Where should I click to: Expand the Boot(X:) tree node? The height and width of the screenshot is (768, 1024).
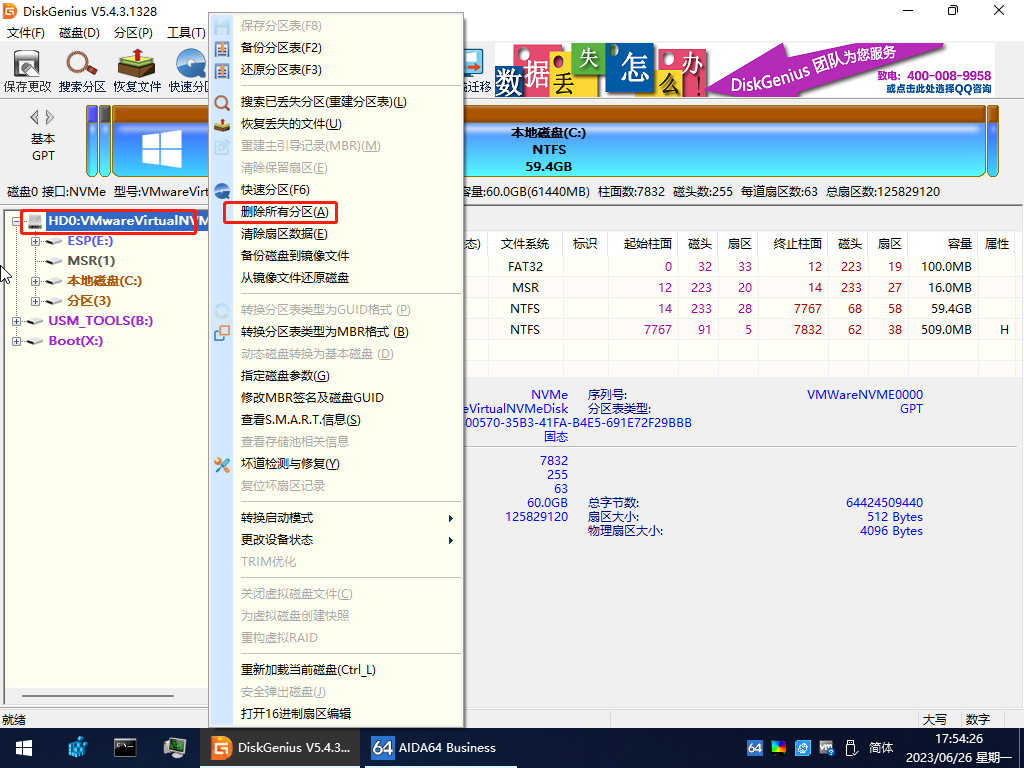(x=16, y=342)
